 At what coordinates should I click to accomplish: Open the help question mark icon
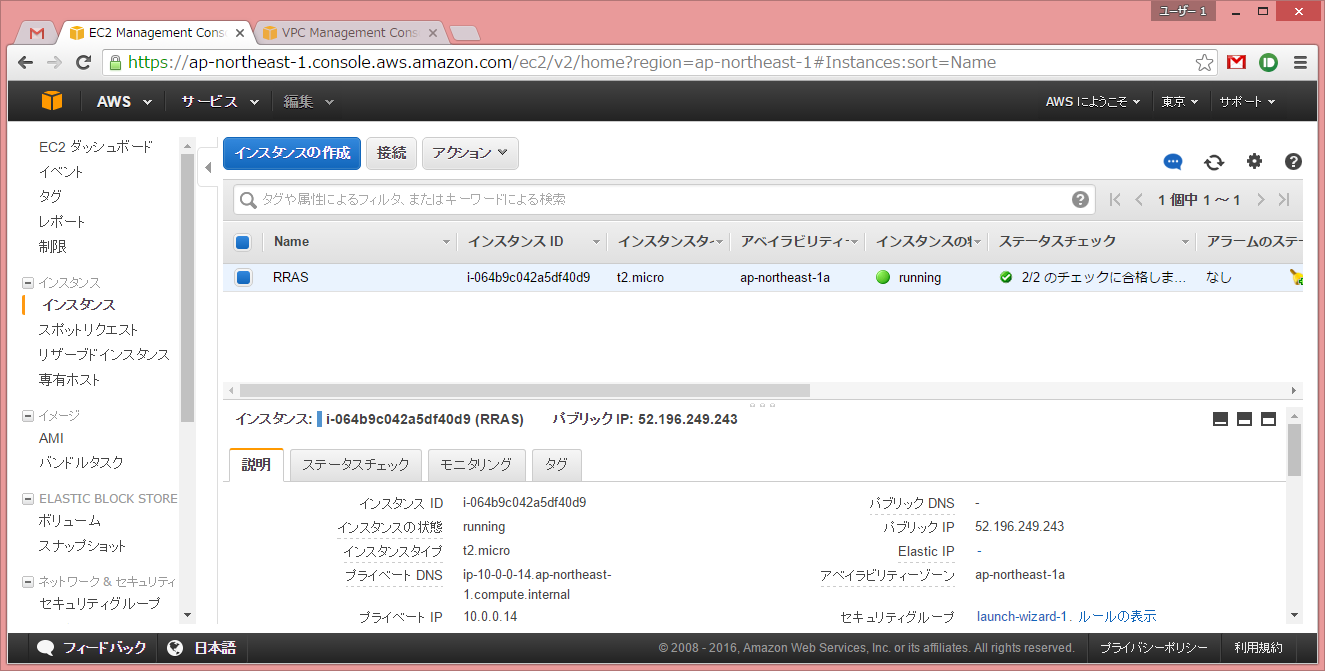pyautogui.click(x=1293, y=162)
